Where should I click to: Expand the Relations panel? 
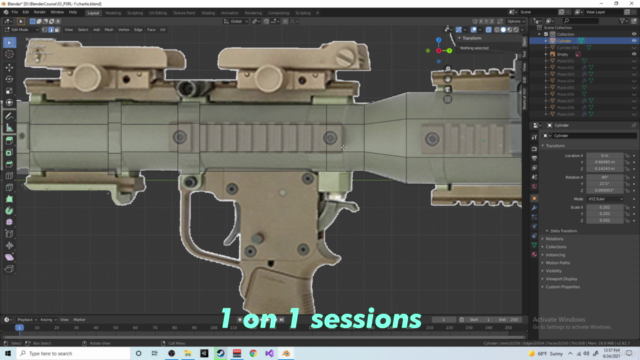(553, 239)
